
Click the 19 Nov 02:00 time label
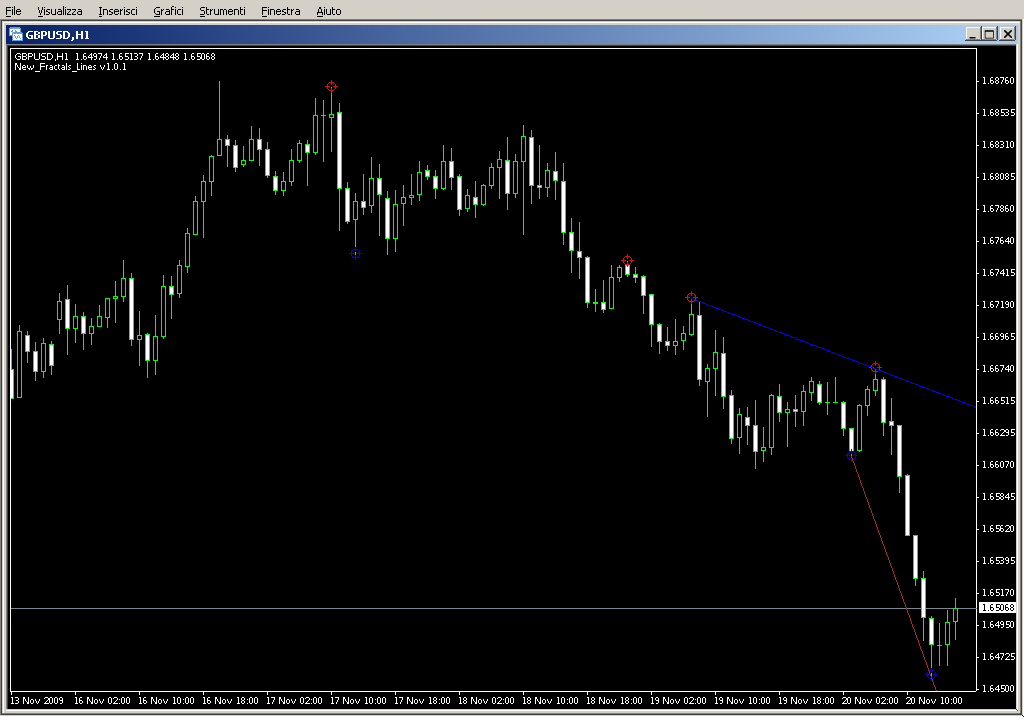coord(678,701)
